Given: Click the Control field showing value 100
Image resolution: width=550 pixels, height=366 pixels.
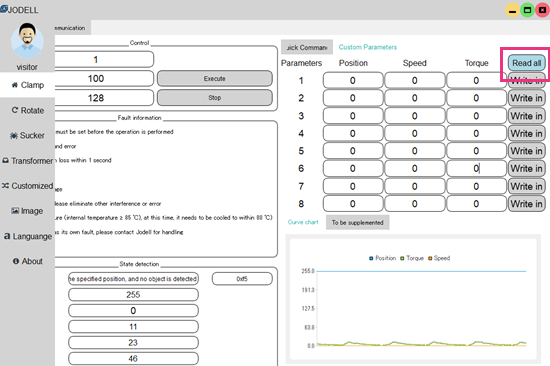Looking at the screenshot, I should tap(104, 79).
